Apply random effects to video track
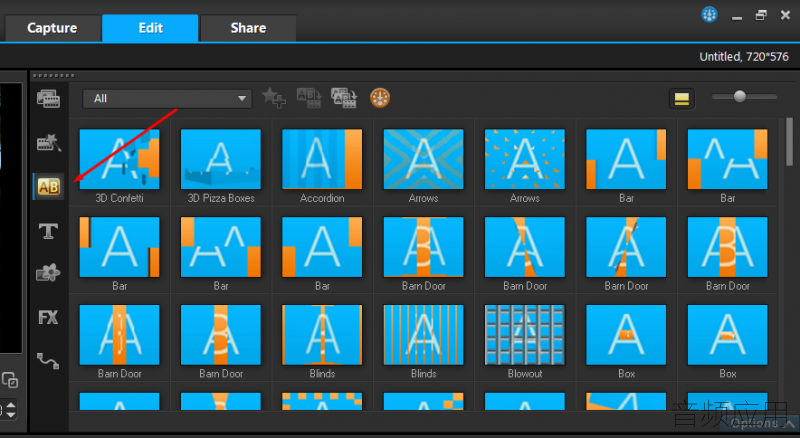This screenshot has width=800, height=438. point(344,98)
